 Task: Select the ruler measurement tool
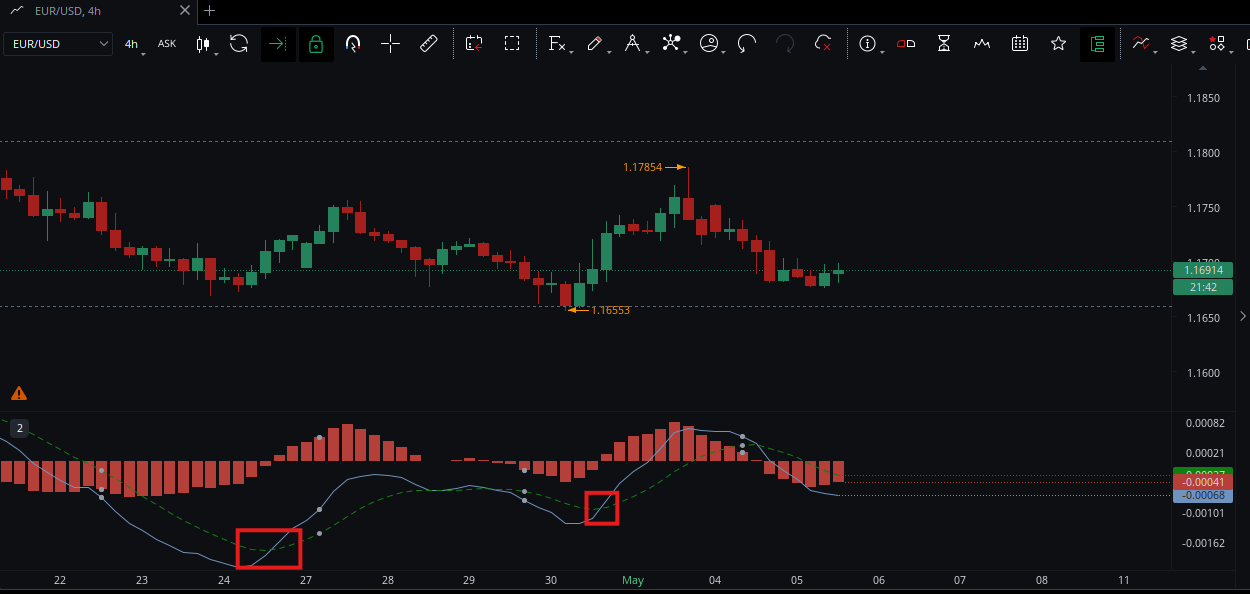(429, 44)
